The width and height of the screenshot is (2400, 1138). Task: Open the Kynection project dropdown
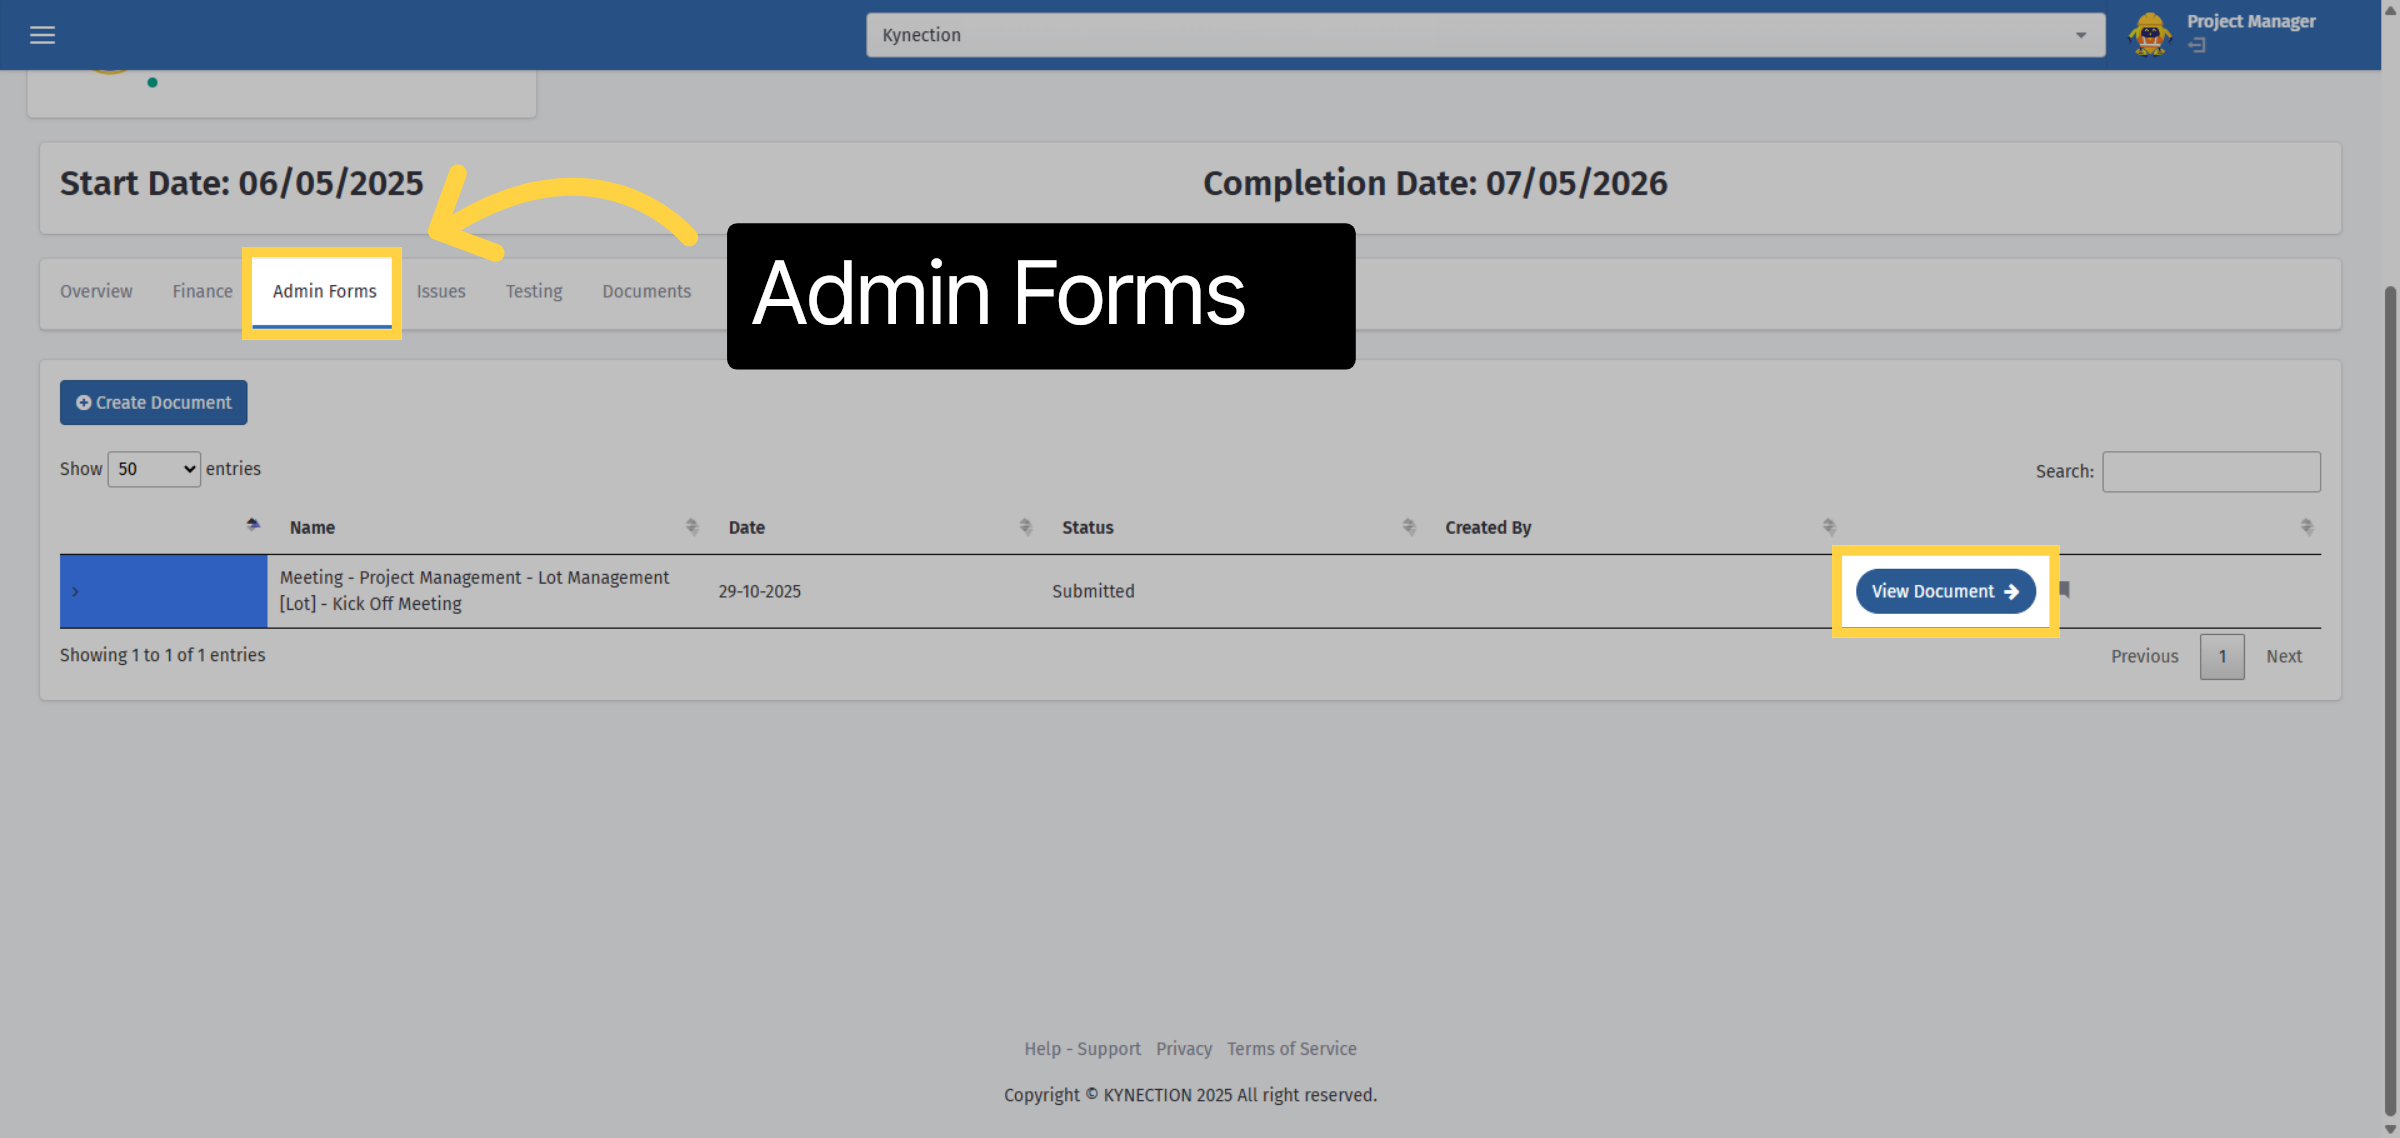(1485, 35)
